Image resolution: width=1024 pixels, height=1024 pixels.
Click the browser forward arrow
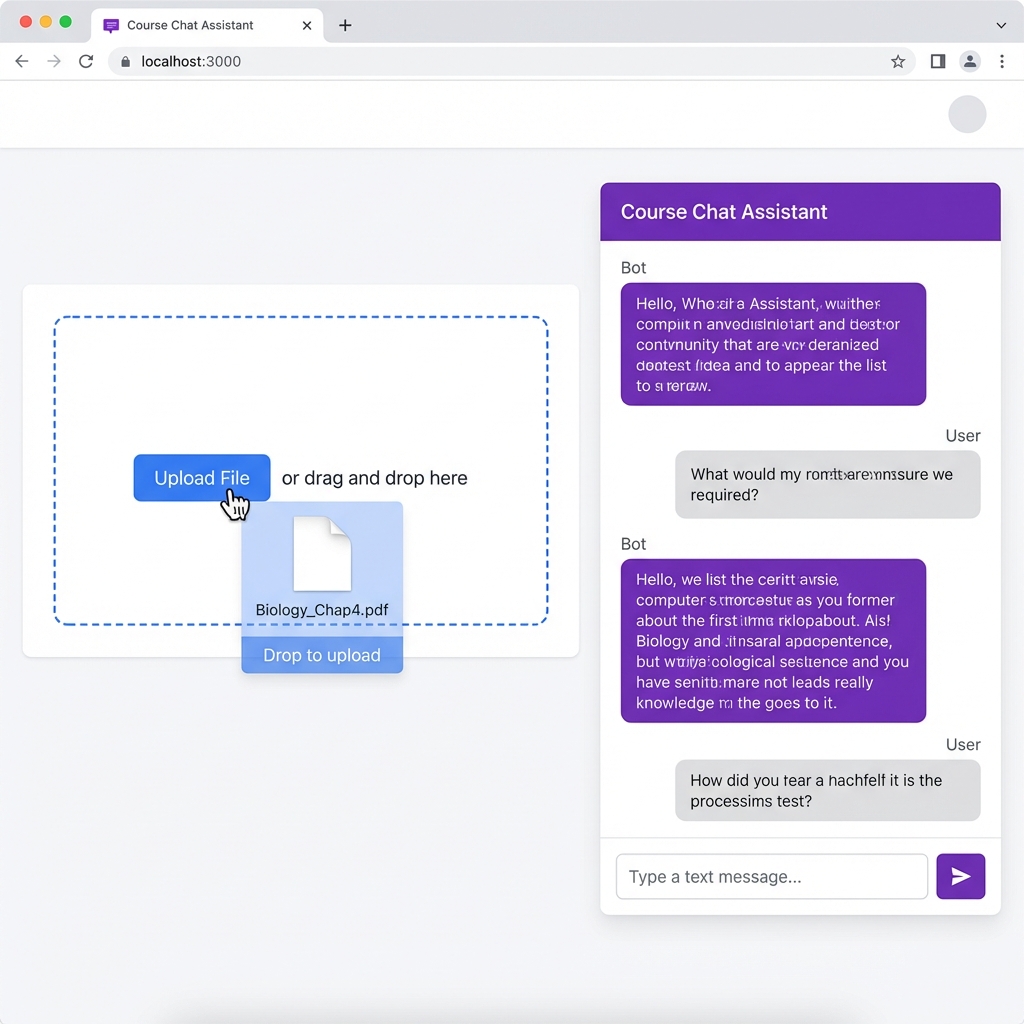coord(54,61)
